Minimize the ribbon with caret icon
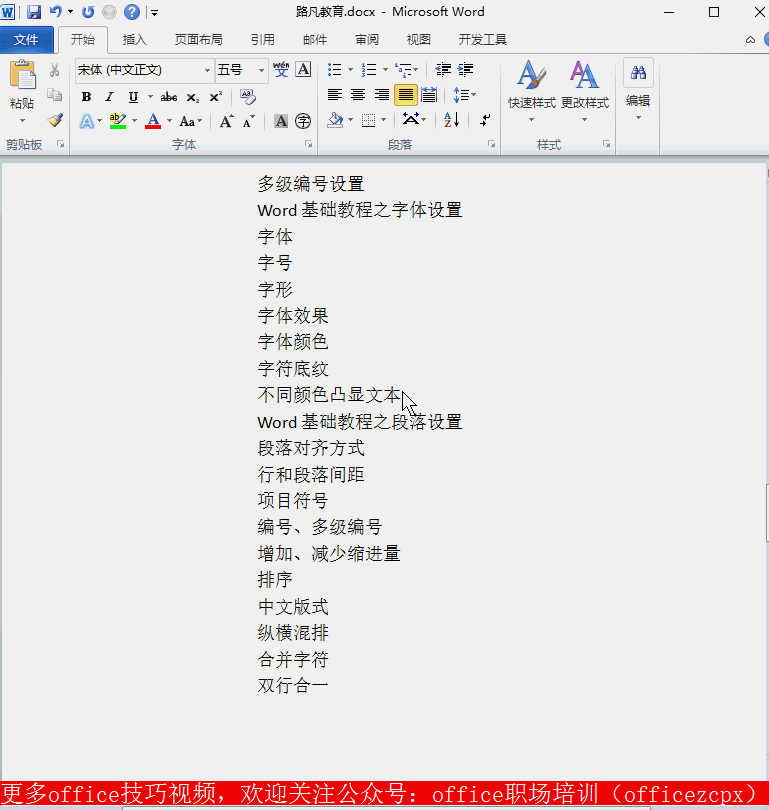 [x=750, y=40]
